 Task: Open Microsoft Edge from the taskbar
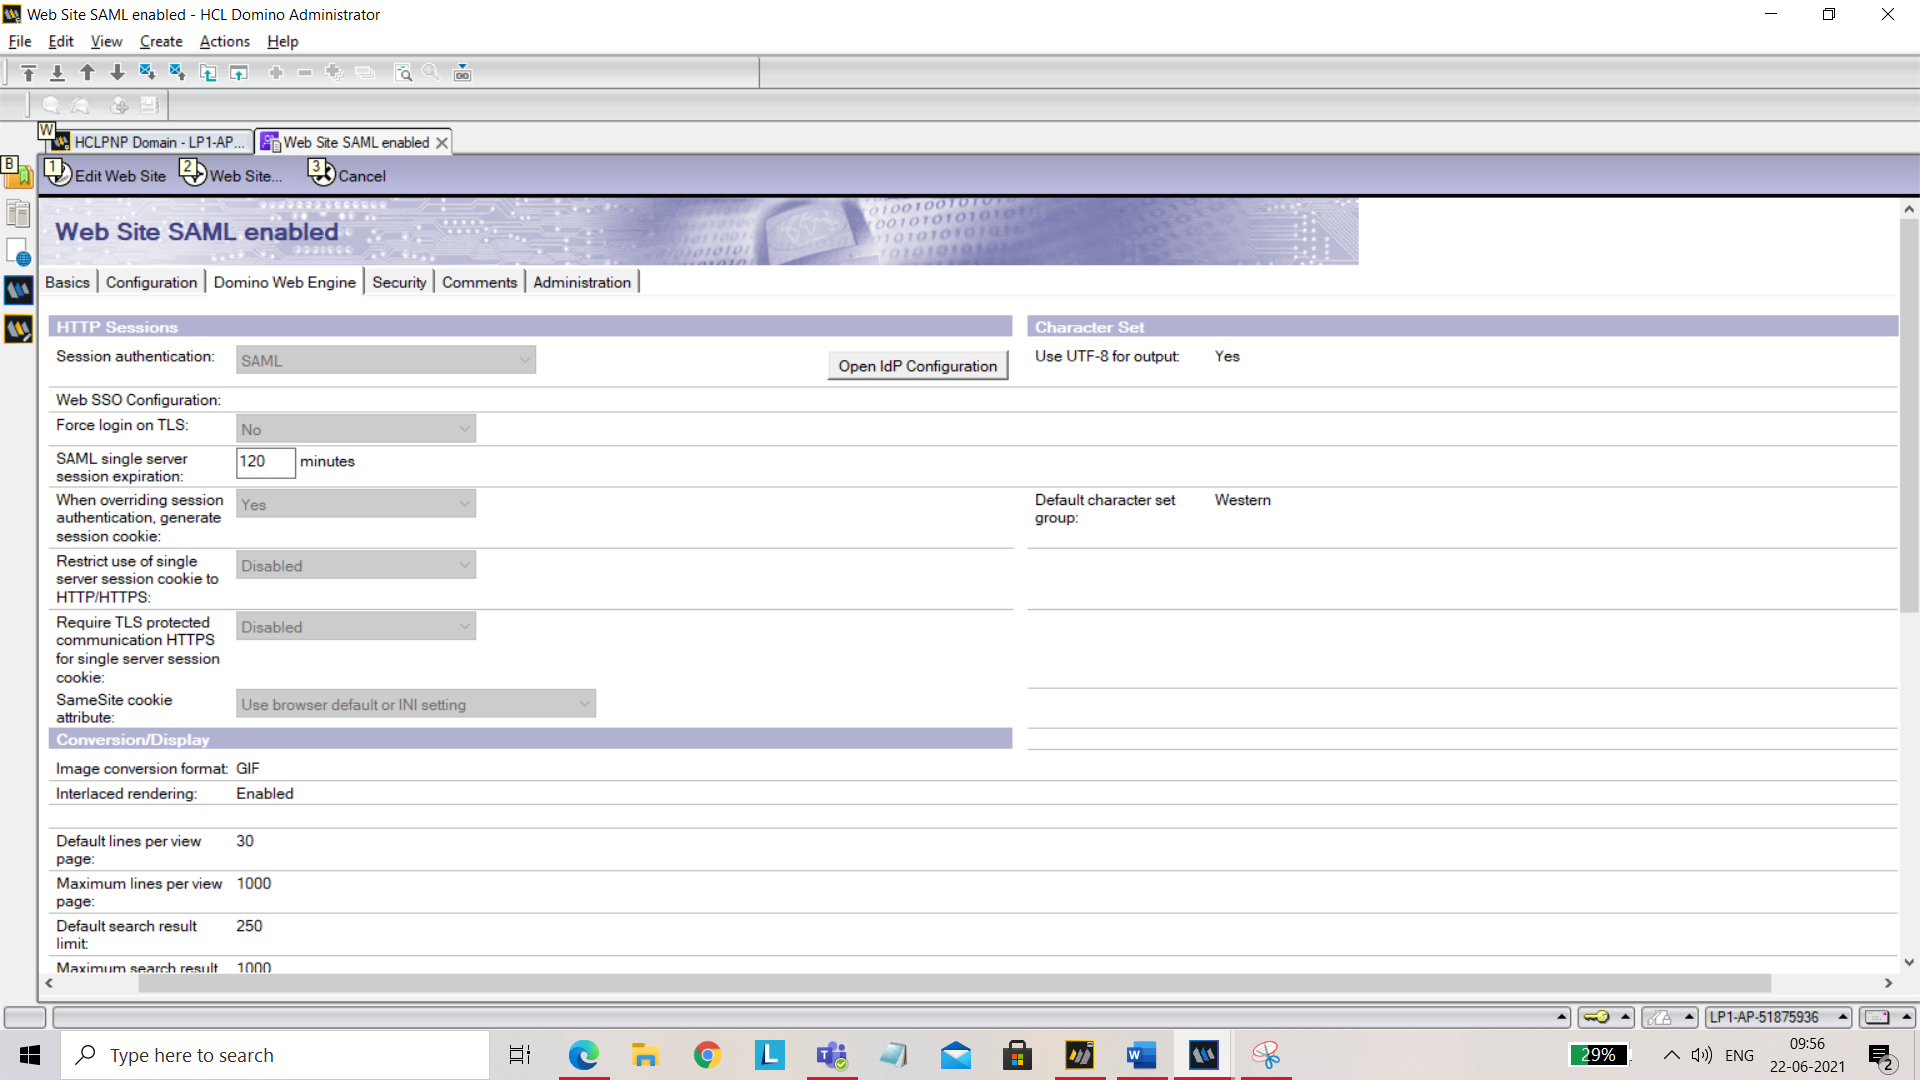[x=583, y=1055]
